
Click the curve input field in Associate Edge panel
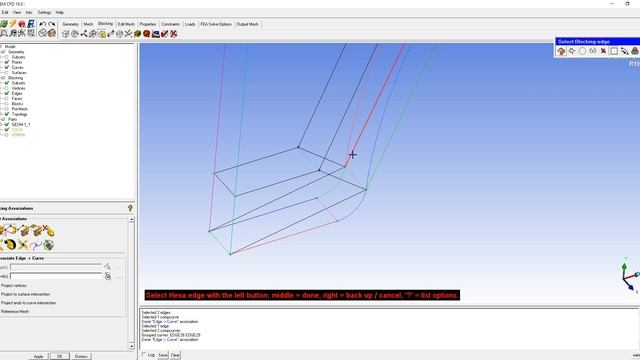point(56,276)
